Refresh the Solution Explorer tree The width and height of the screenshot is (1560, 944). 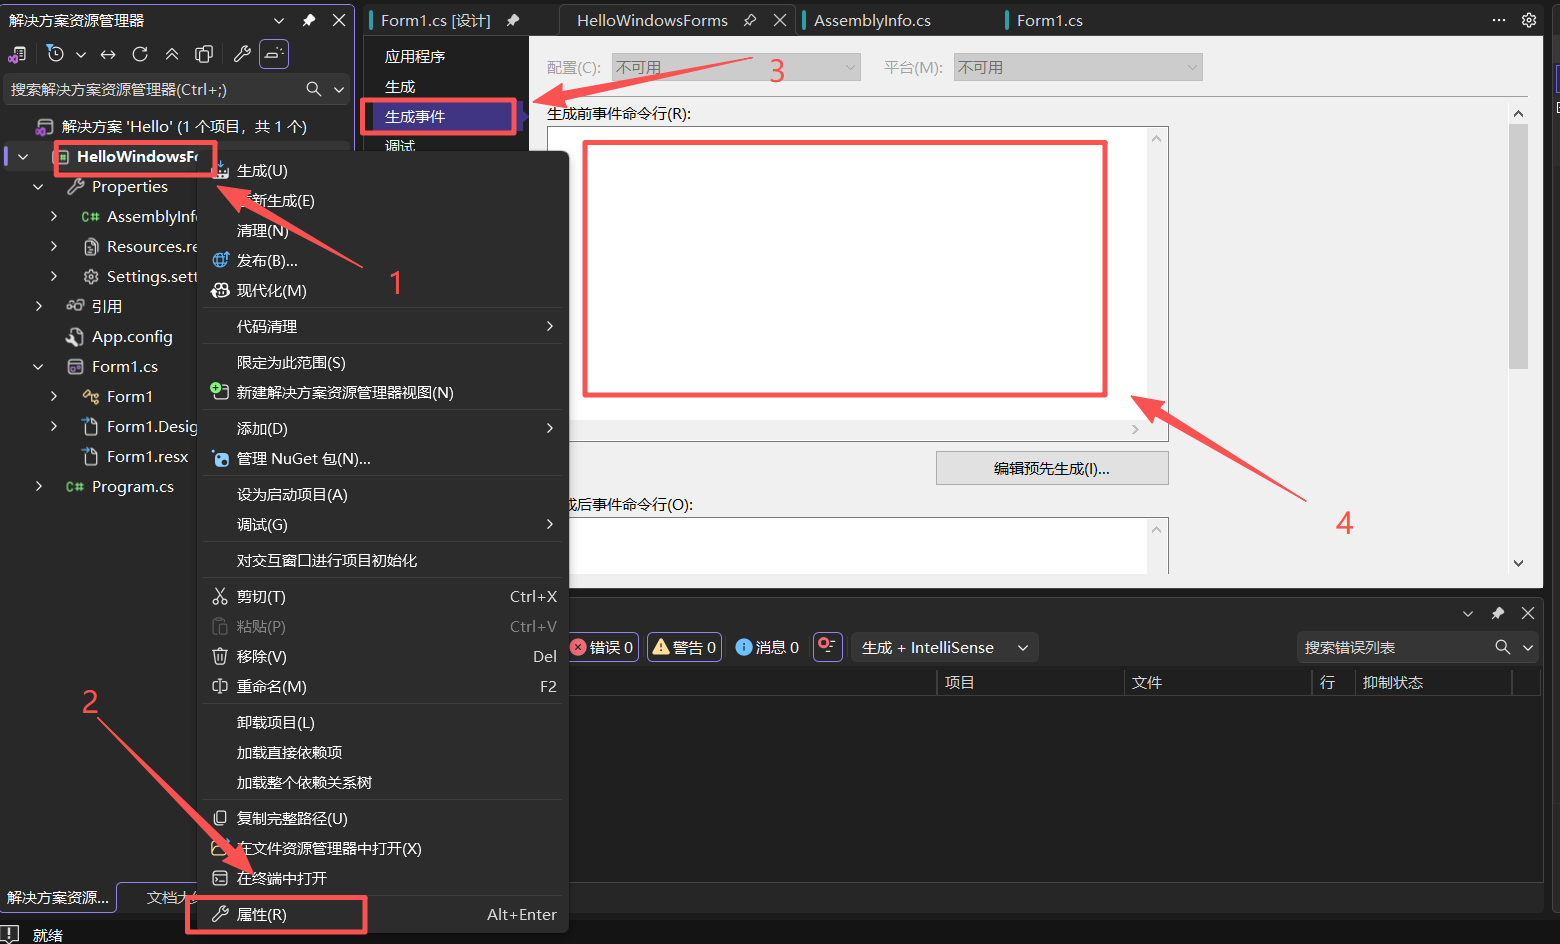(x=140, y=54)
